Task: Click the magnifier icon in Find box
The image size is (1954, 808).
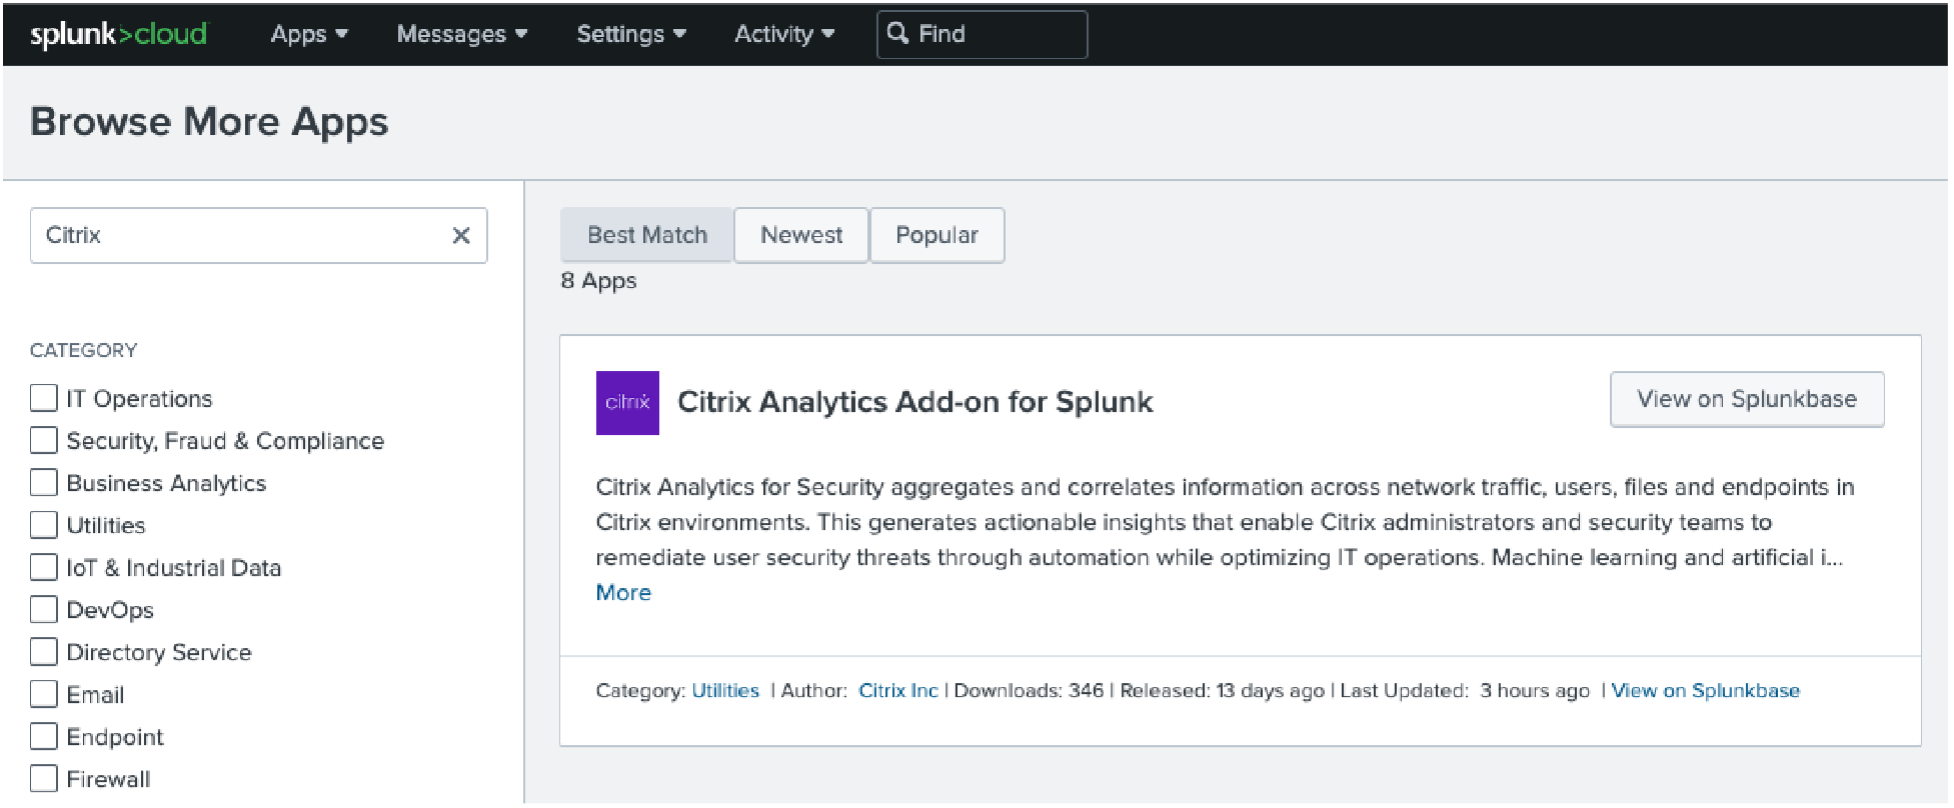Action: (x=898, y=33)
